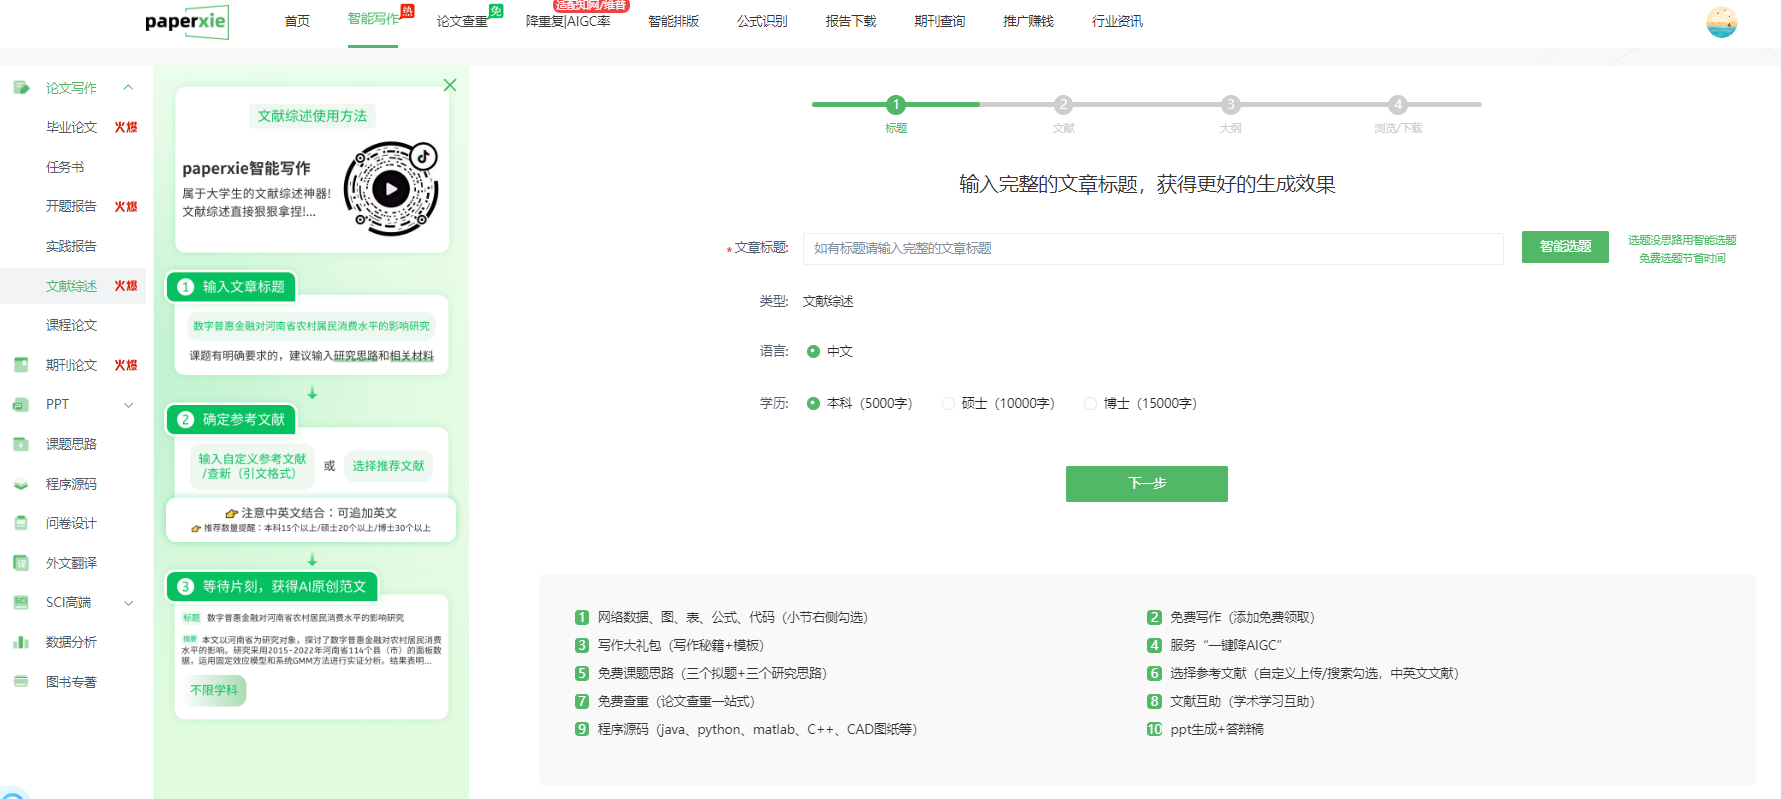Go to 期刊查询 in top navigation
Viewport: 1781px width, 799px height.
(939, 21)
